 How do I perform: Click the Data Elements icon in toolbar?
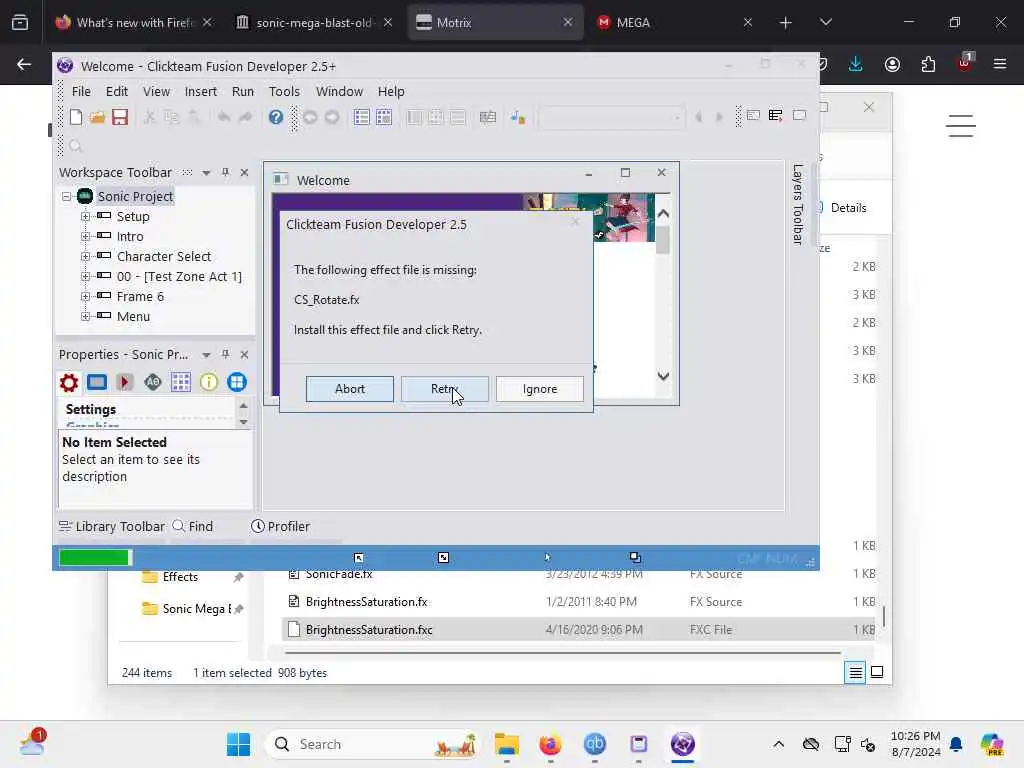[x=488, y=117]
